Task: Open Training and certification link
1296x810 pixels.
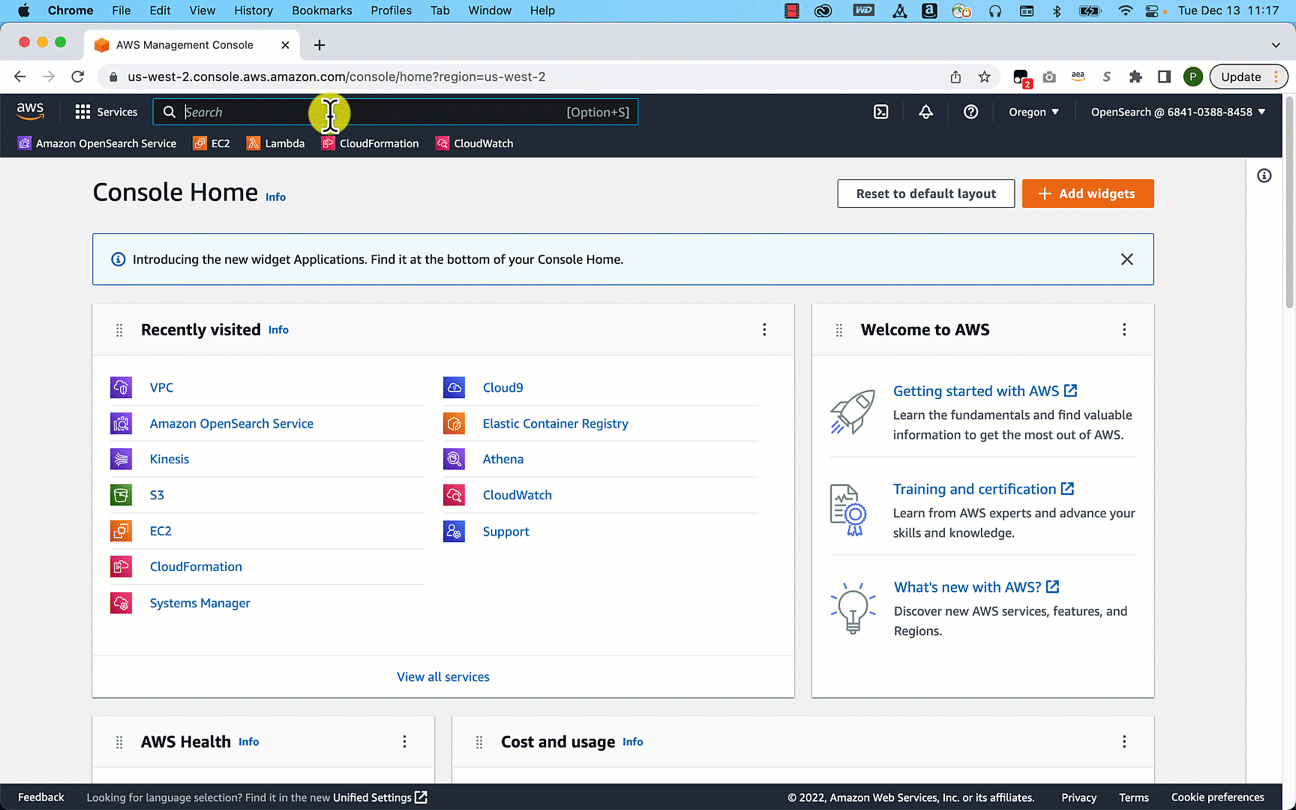Action: coord(984,489)
